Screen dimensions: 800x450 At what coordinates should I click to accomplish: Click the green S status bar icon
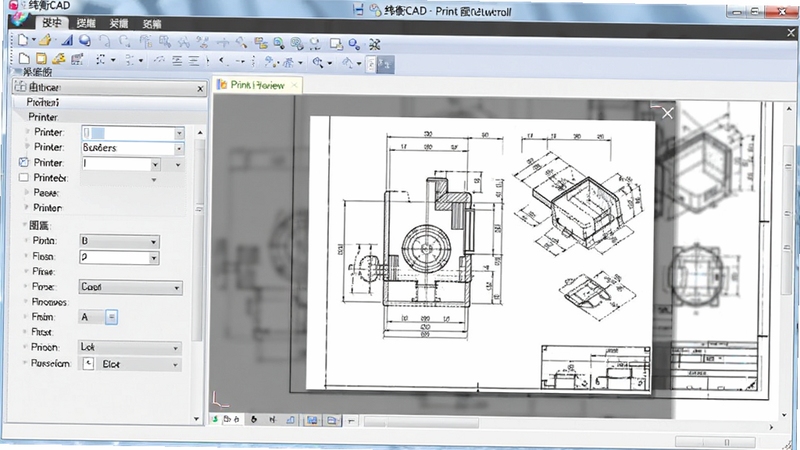click(215, 419)
